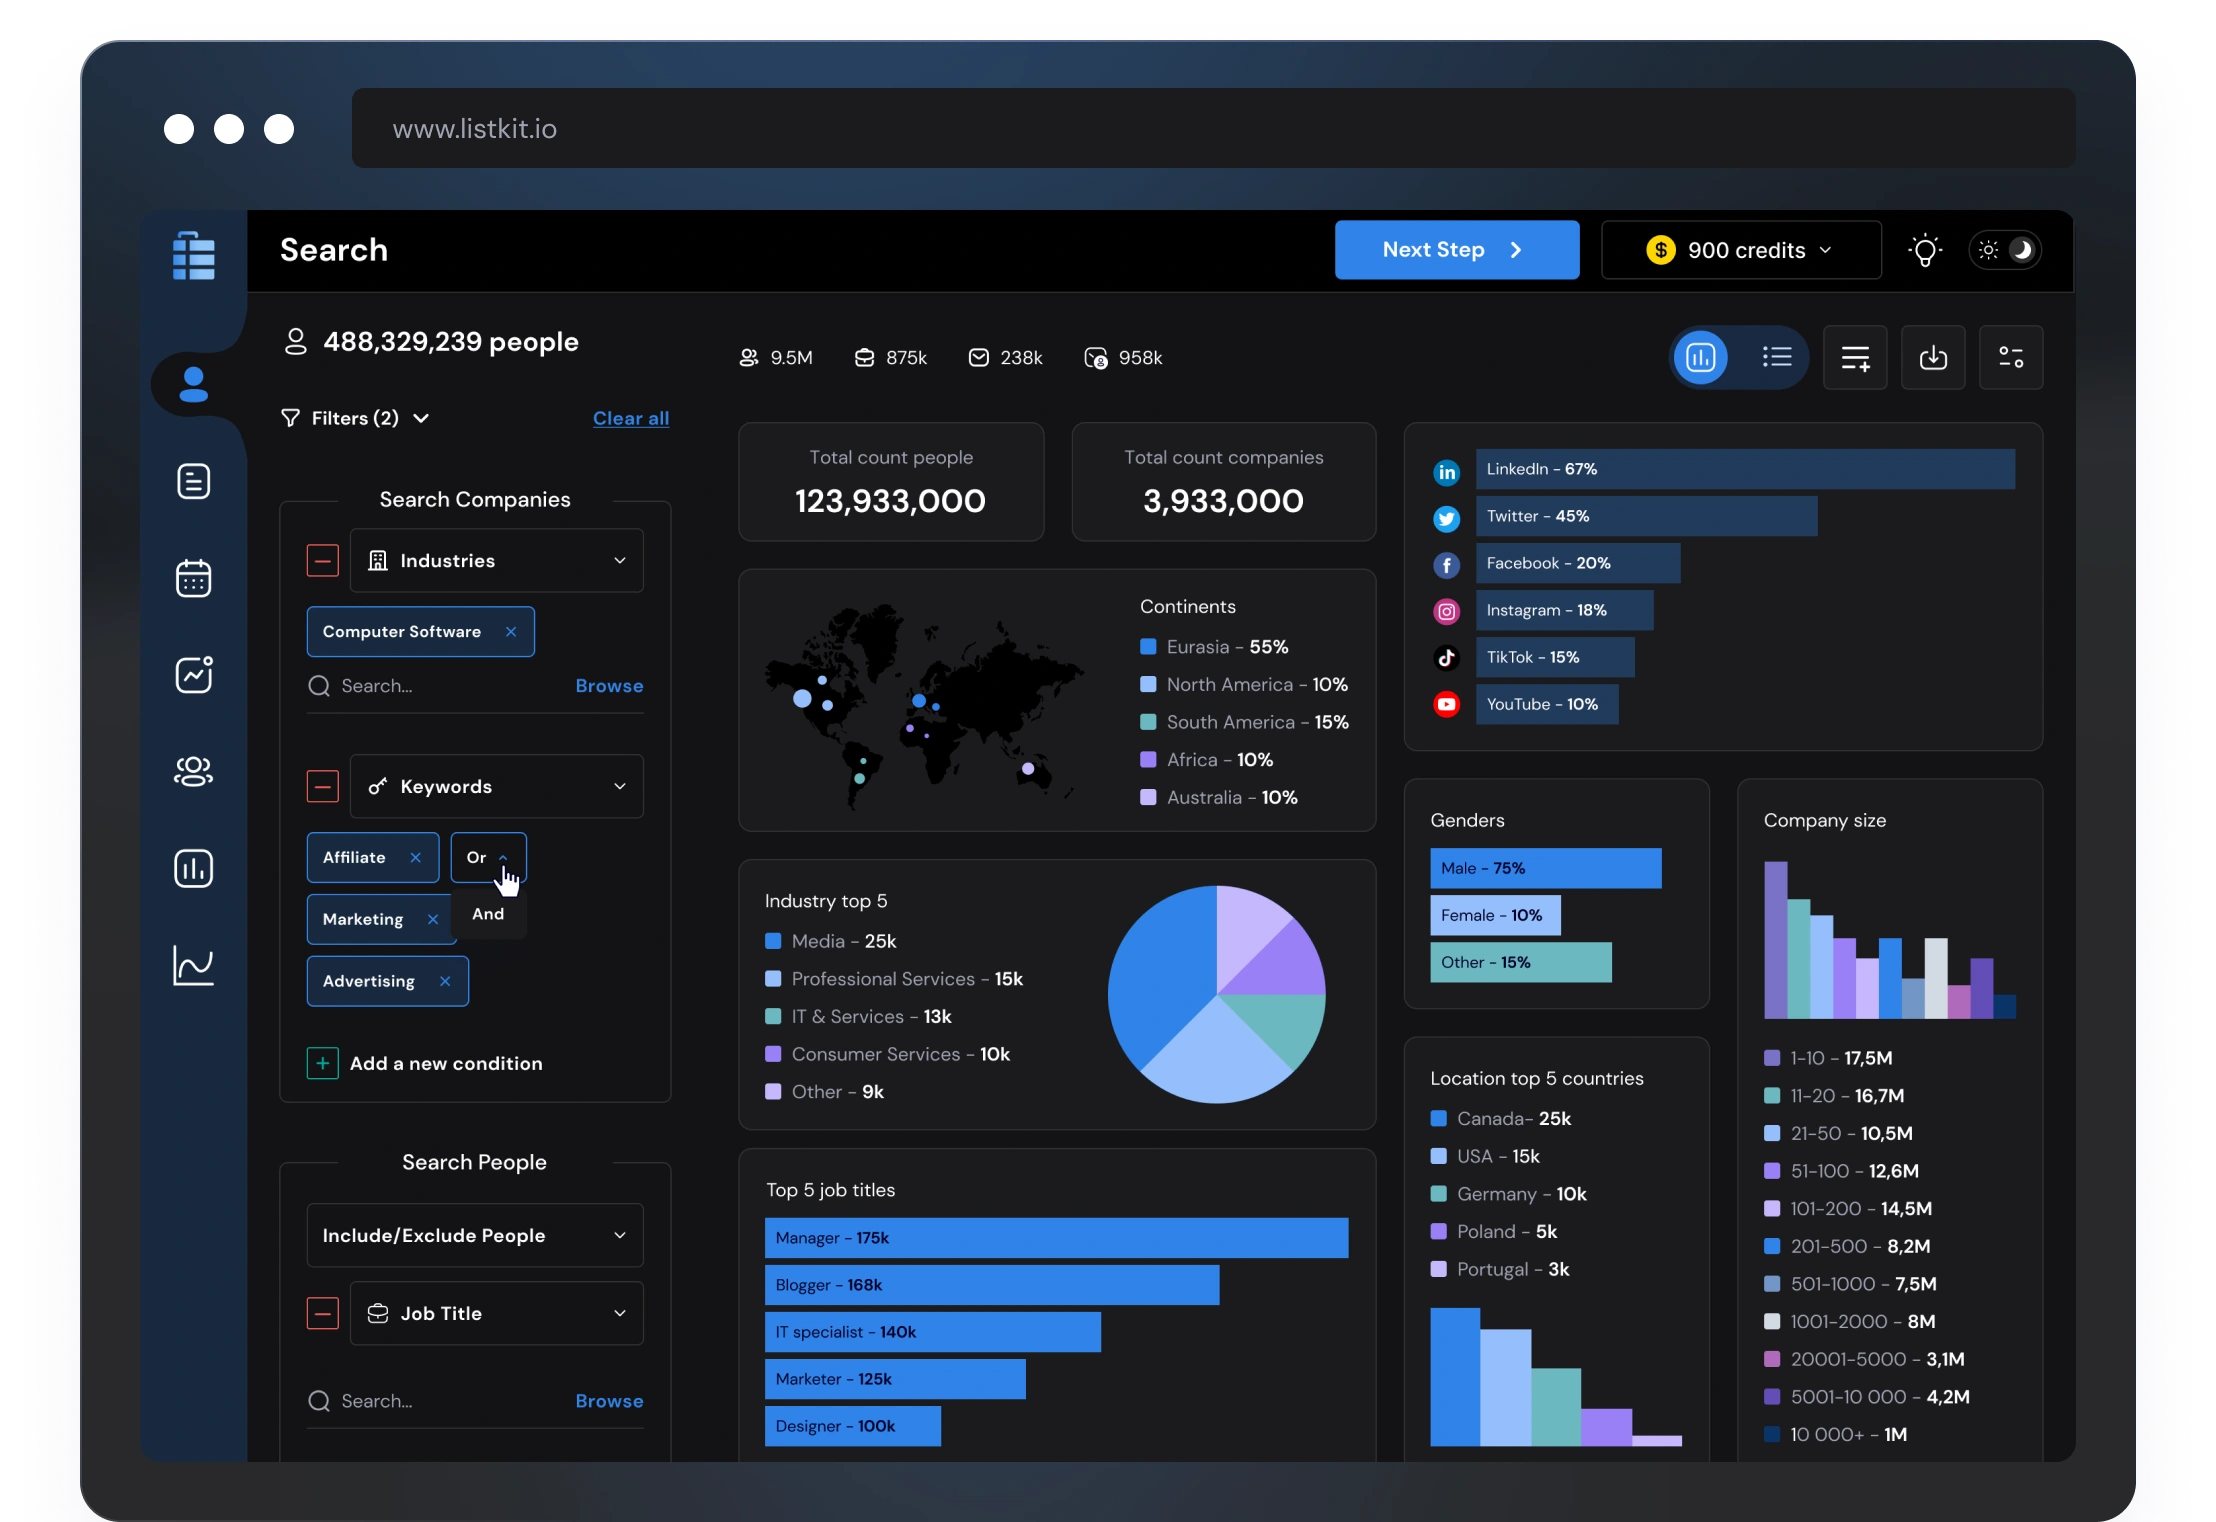
Task: Switch to chart view toggle
Action: [1701, 358]
